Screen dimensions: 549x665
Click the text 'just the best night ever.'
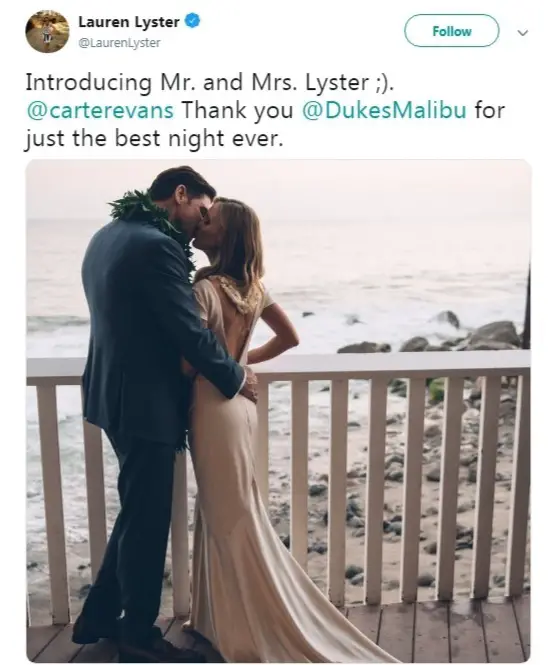154,138
